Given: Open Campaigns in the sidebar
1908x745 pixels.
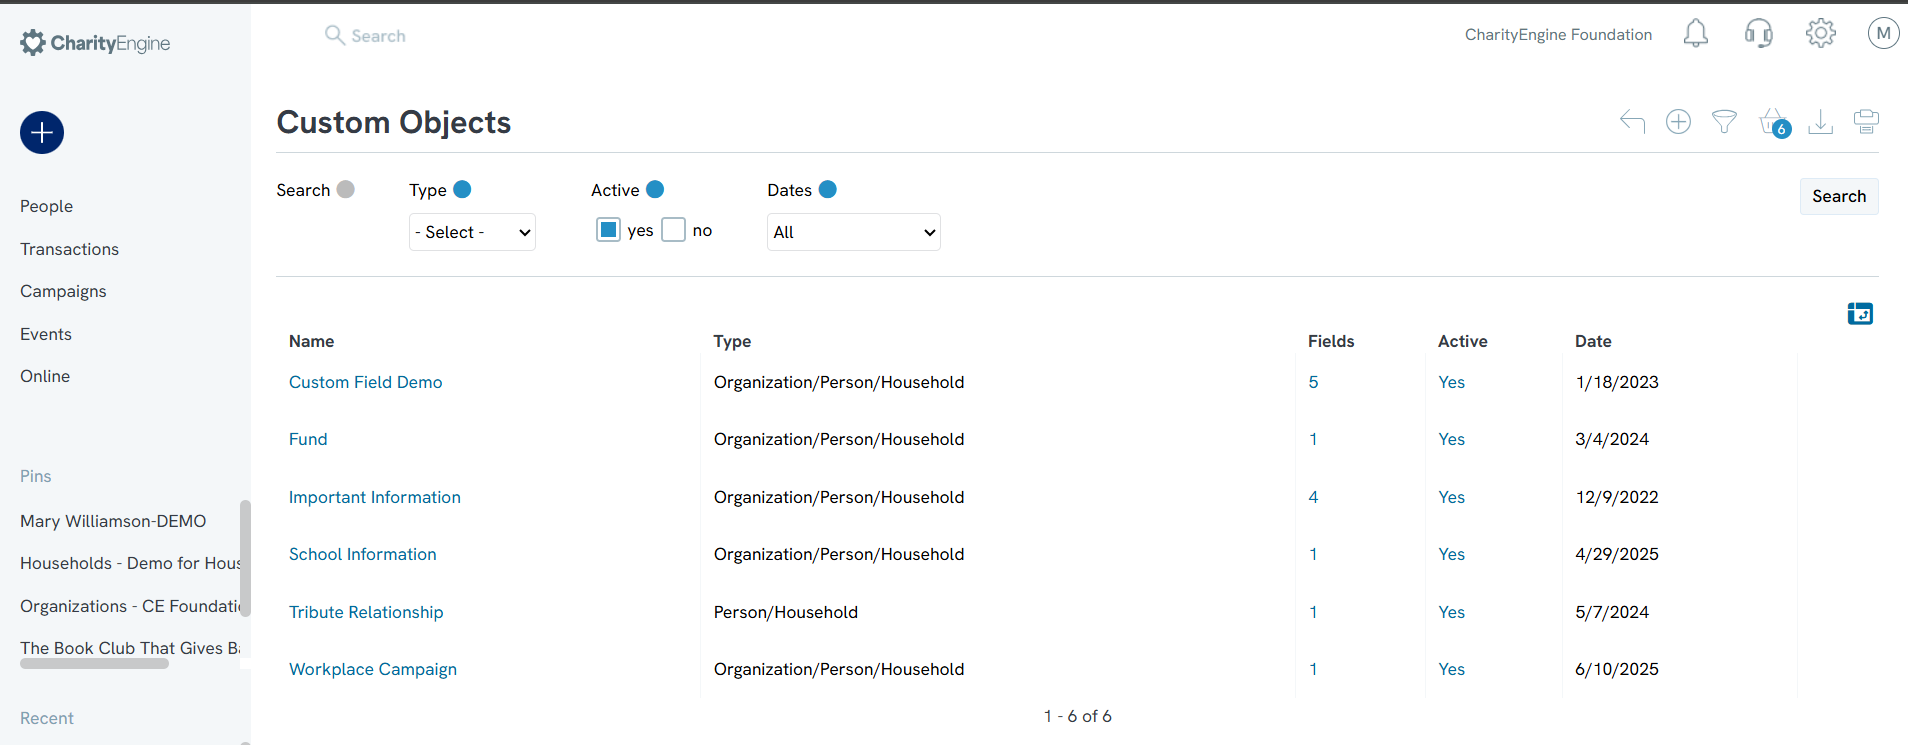Looking at the screenshot, I should click(x=63, y=291).
